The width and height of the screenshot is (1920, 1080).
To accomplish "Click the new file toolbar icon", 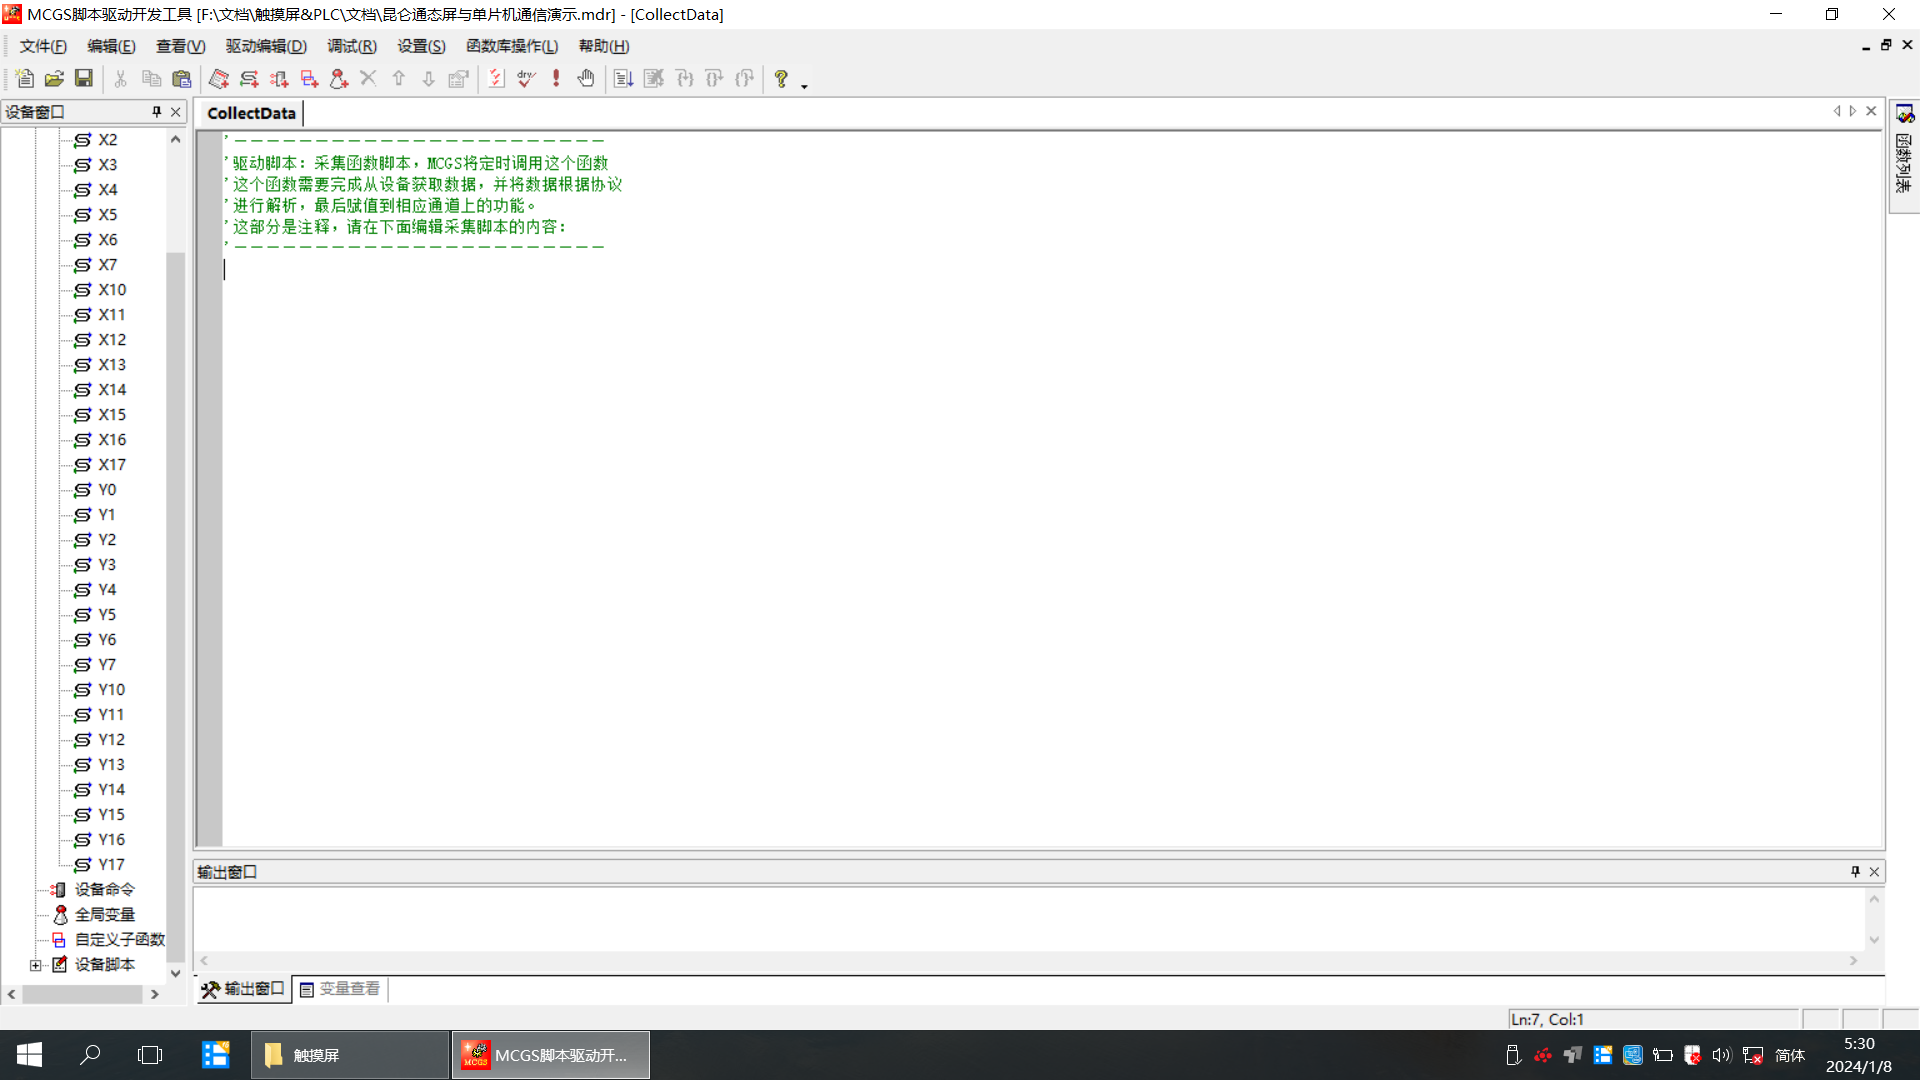I will click(x=25, y=79).
